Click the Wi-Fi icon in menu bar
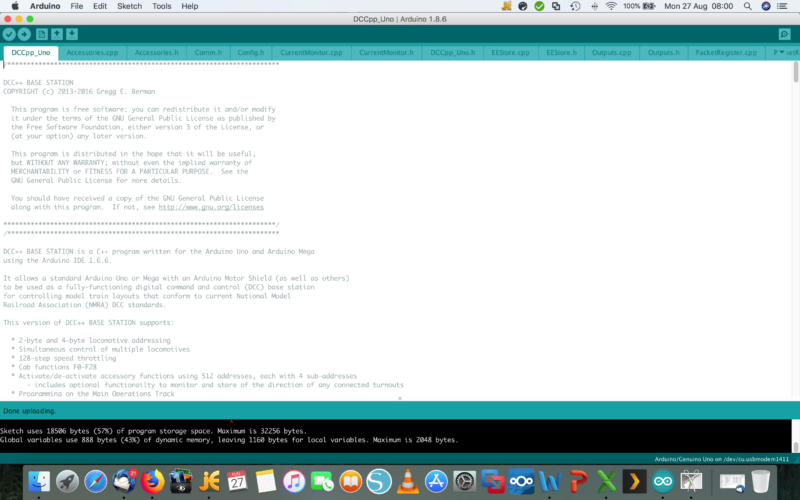 [x=611, y=6]
